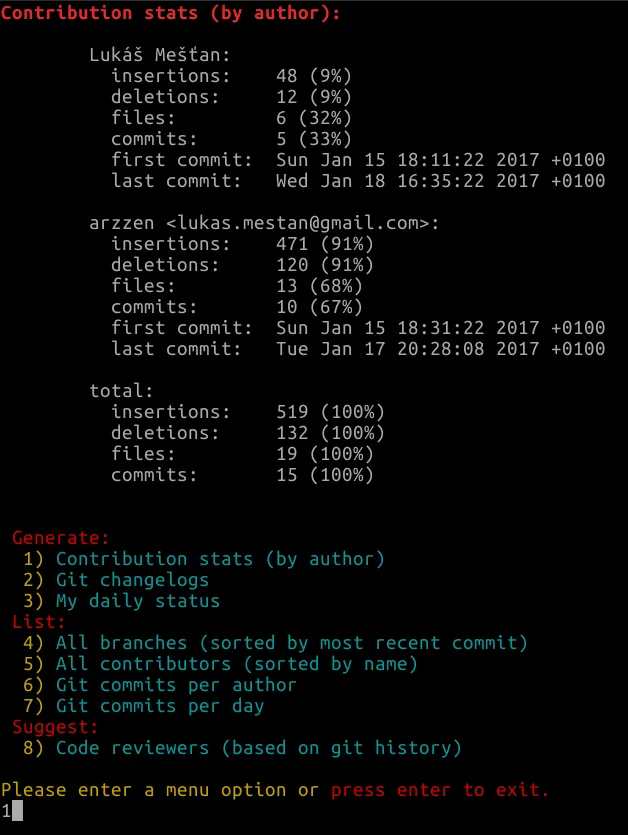Screen dimensions: 628x835
Task: Click the arzzen lukas.mestan@gmail.com email line
Action: (264, 223)
